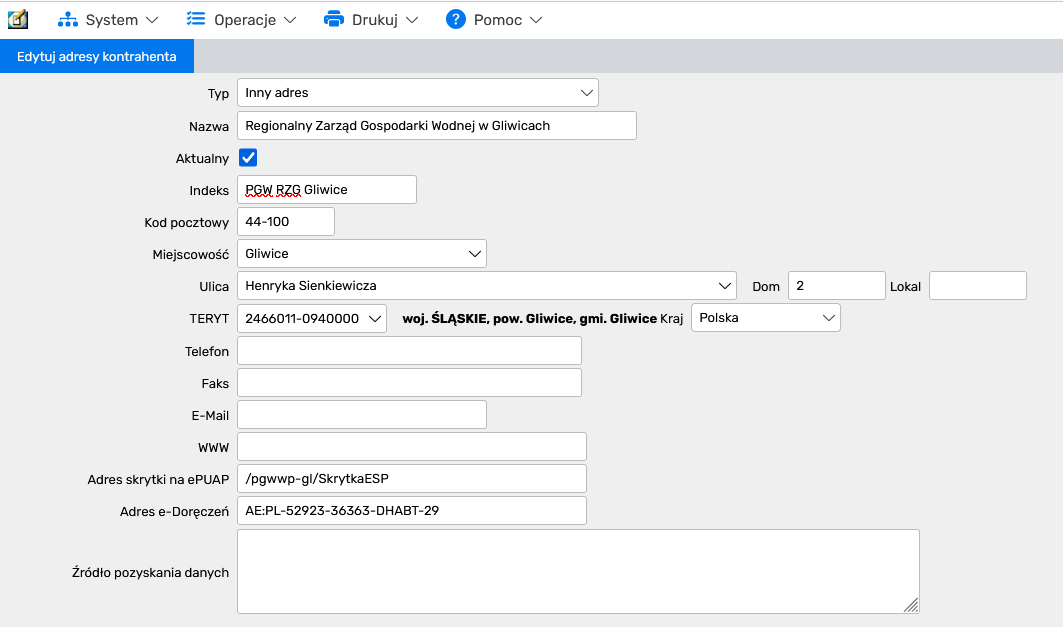1063x627 pixels.
Task: Click the System hierarchy icon
Action: (x=68, y=20)
